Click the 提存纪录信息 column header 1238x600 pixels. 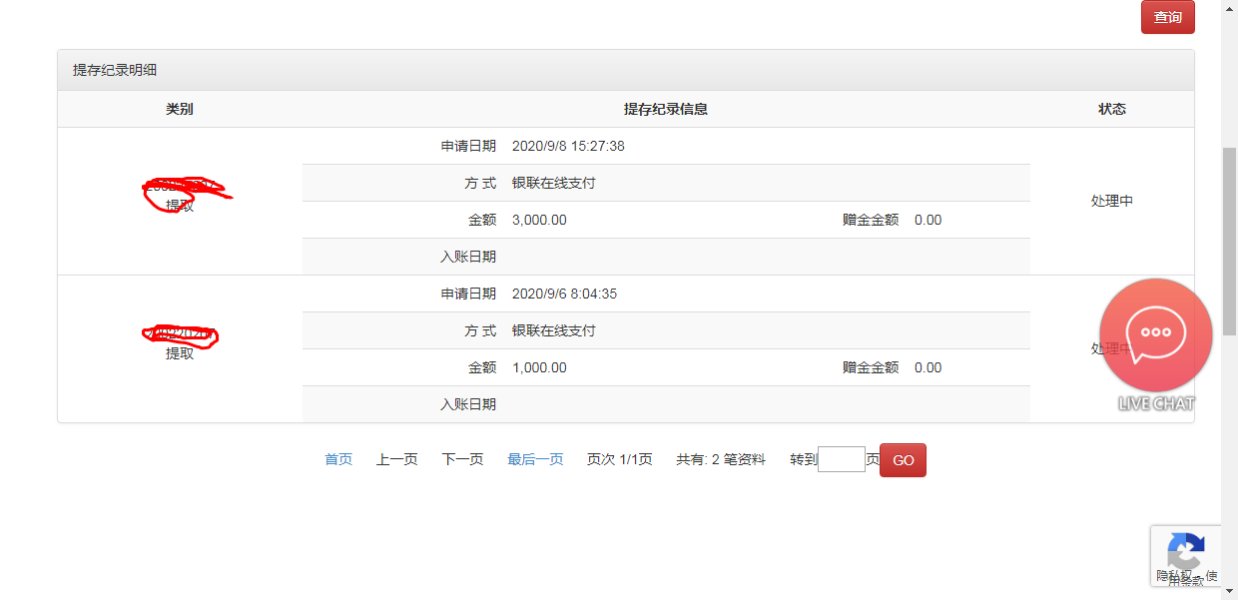tap(665, 109)
